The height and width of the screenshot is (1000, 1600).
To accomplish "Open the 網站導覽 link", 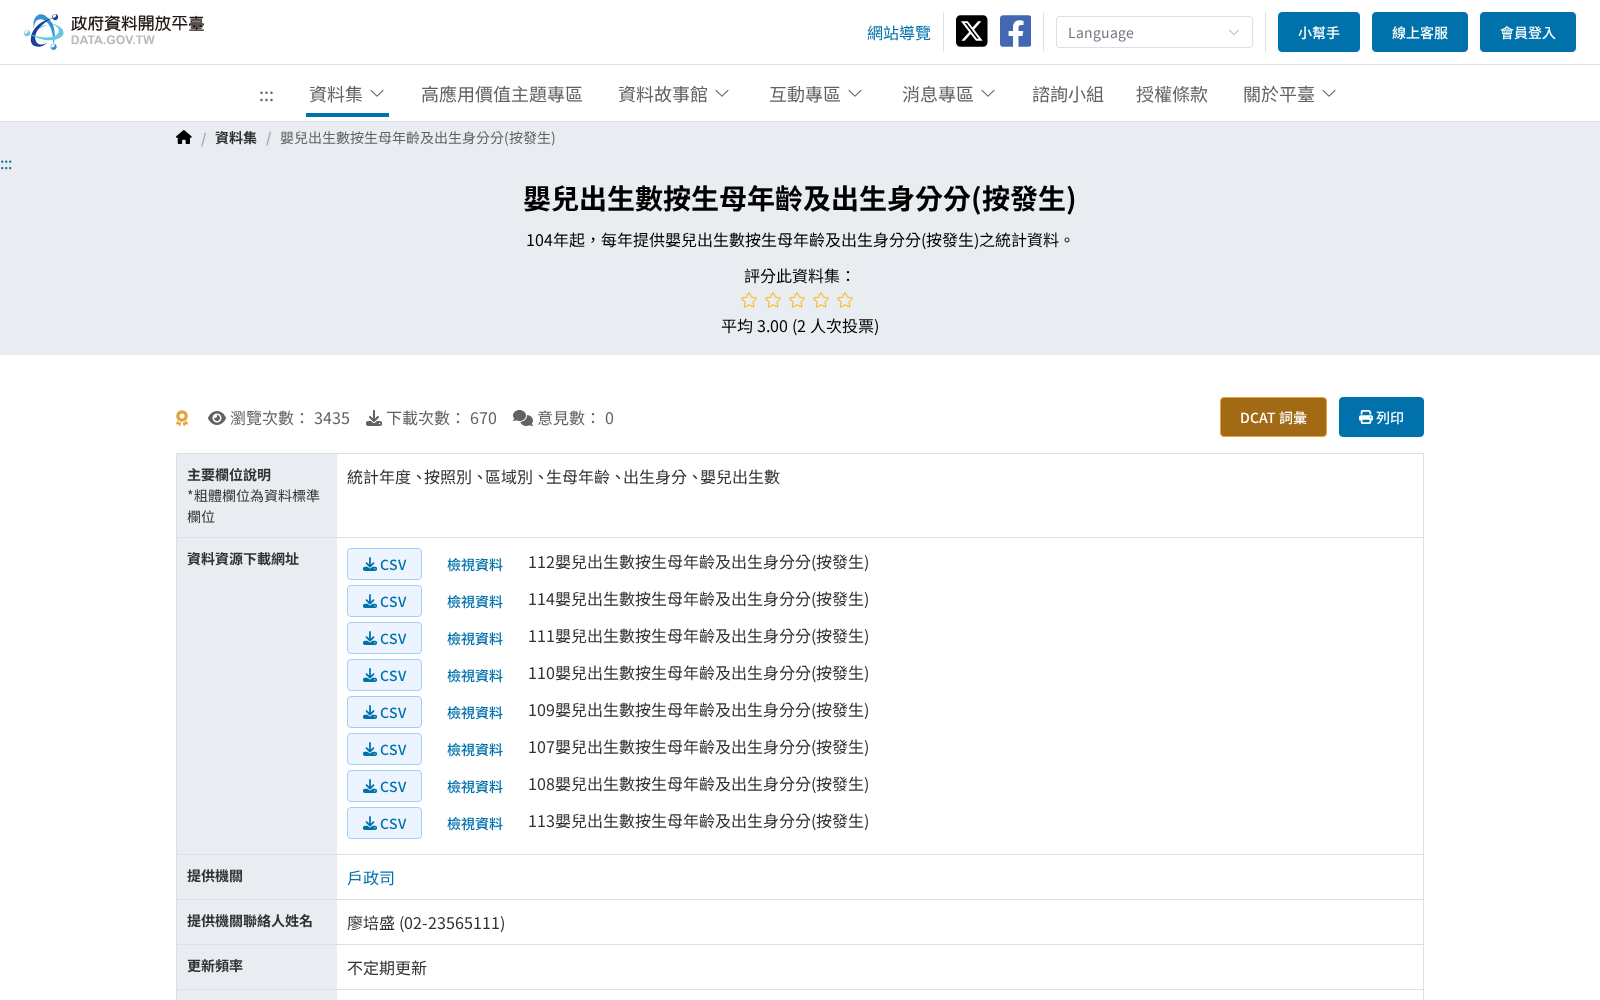I will point(899,33).
